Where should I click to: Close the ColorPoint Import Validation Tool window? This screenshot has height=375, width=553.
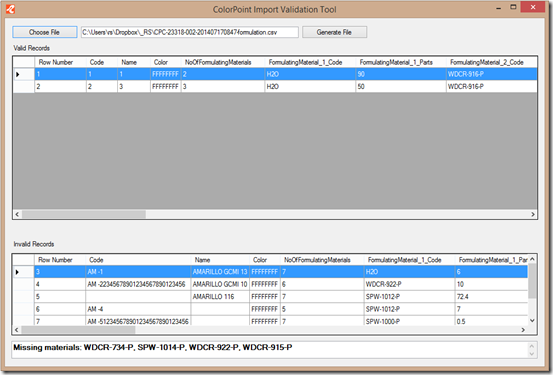(x=533, y=7)
